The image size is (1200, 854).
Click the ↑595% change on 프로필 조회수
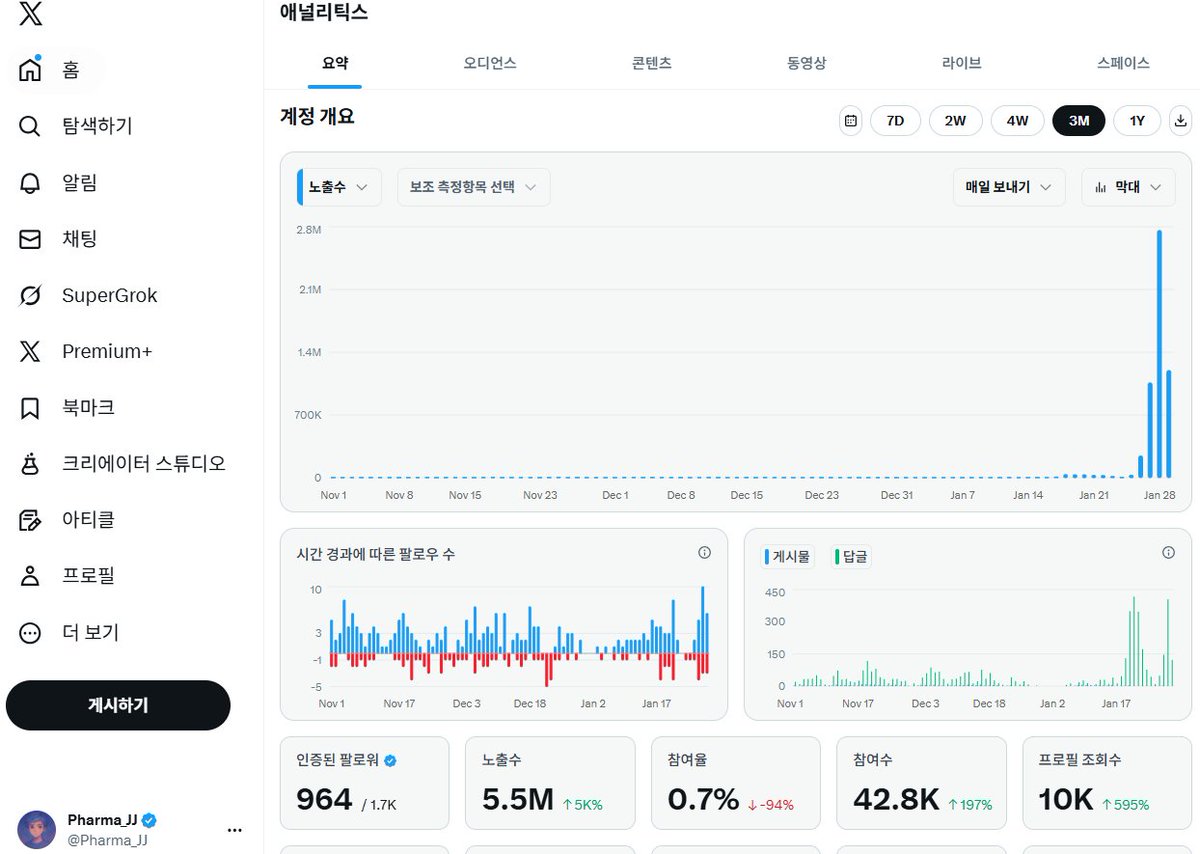(x=1125, y=804)
